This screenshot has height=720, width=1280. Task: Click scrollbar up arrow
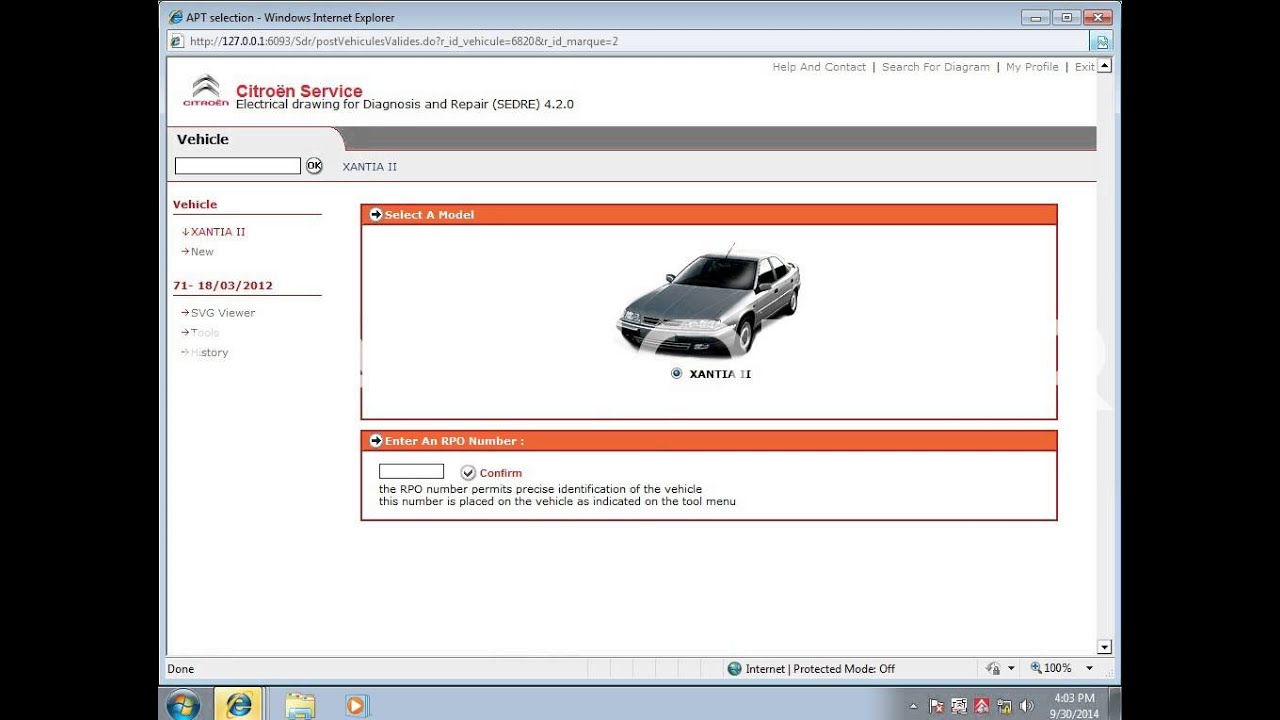(x=1104, y=66)
